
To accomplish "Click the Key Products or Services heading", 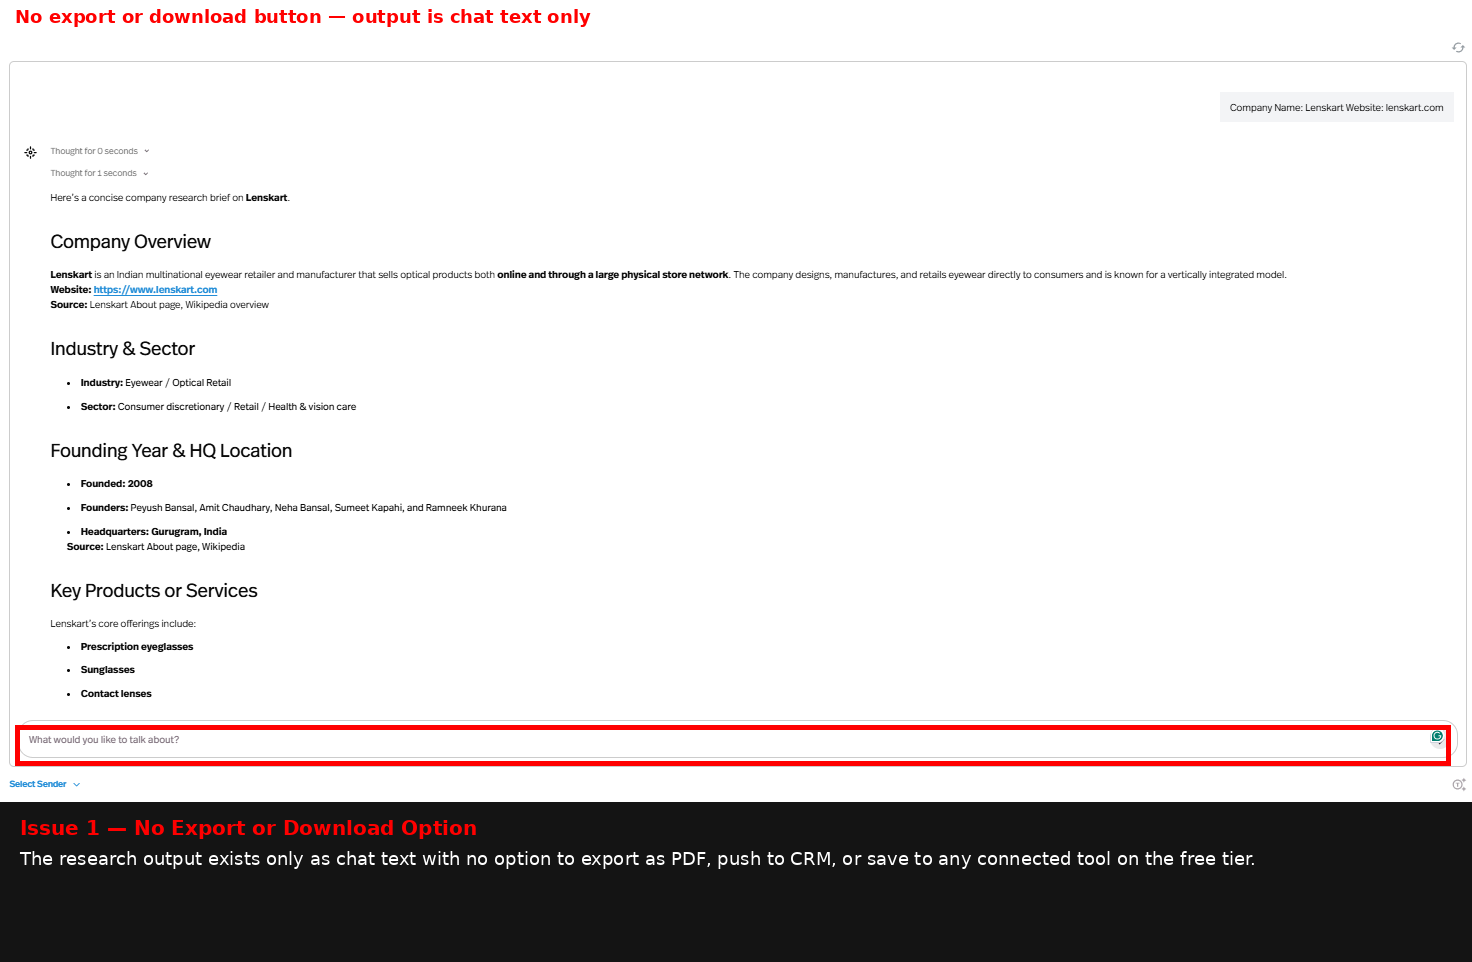I will coord(154,591).
